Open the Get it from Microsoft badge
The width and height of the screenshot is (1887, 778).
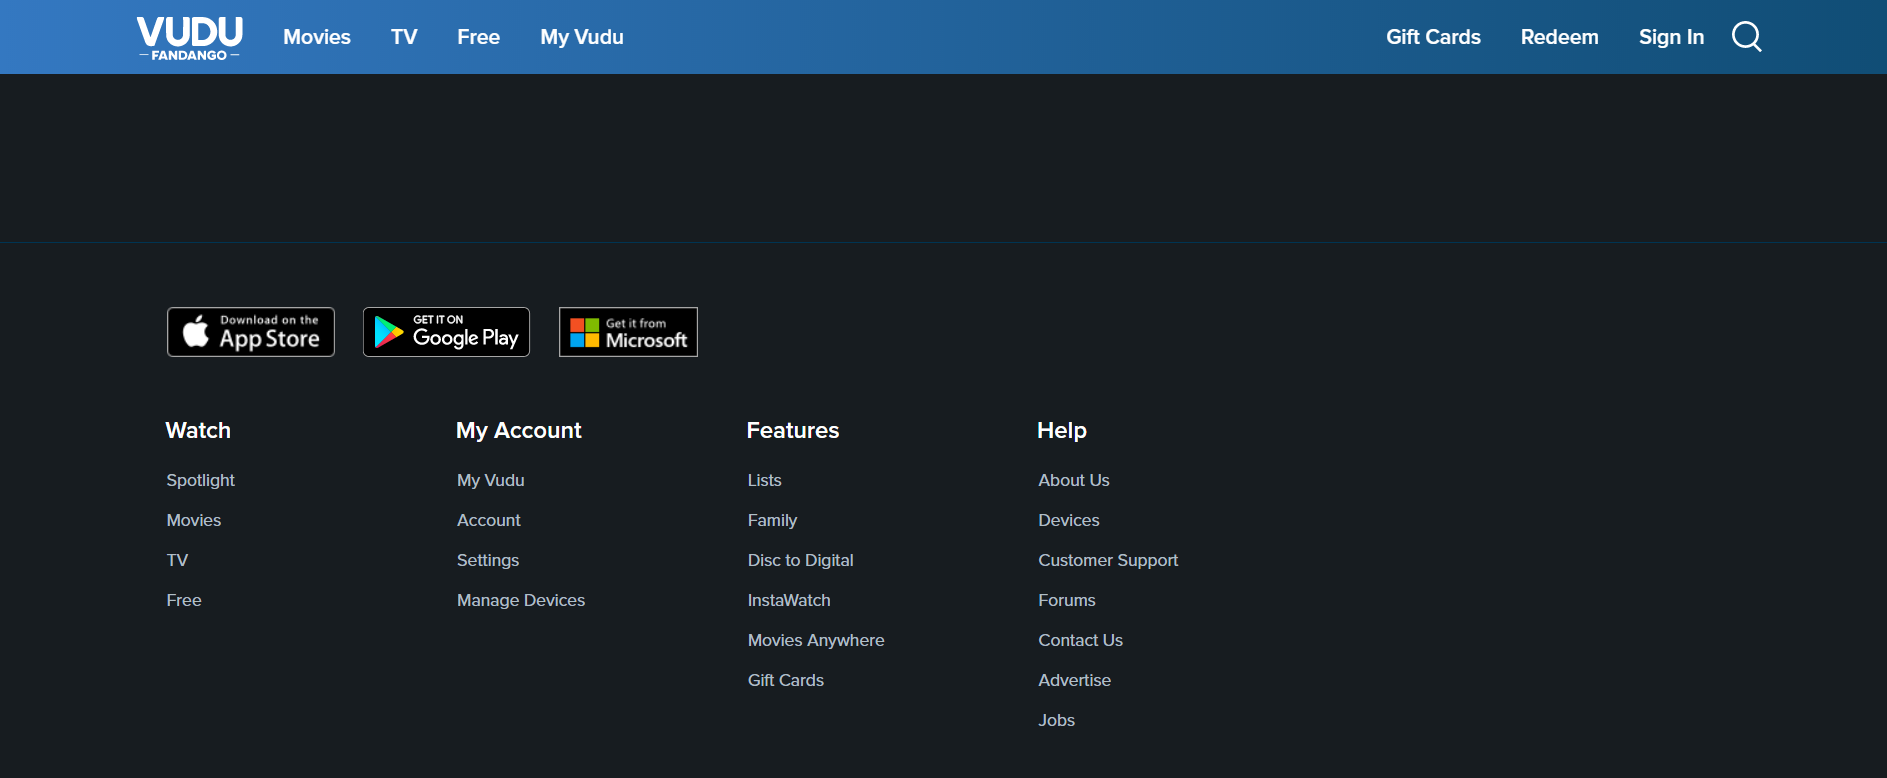coord(628,332)
